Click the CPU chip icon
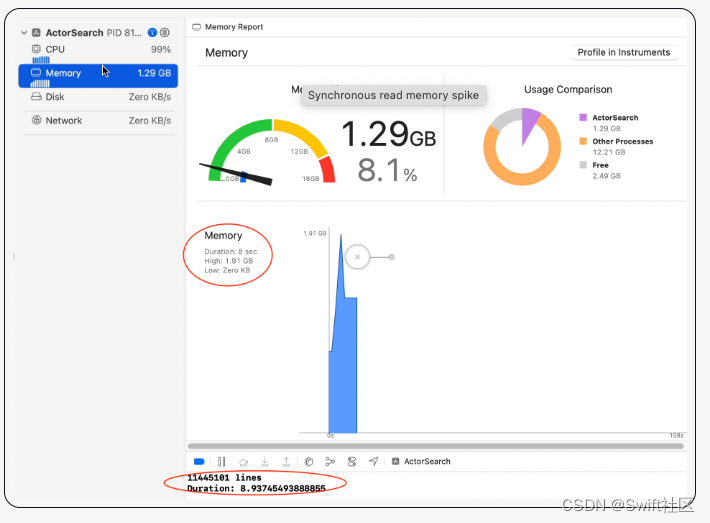This screenshot has height=523, width=710. tap(36, 49)
